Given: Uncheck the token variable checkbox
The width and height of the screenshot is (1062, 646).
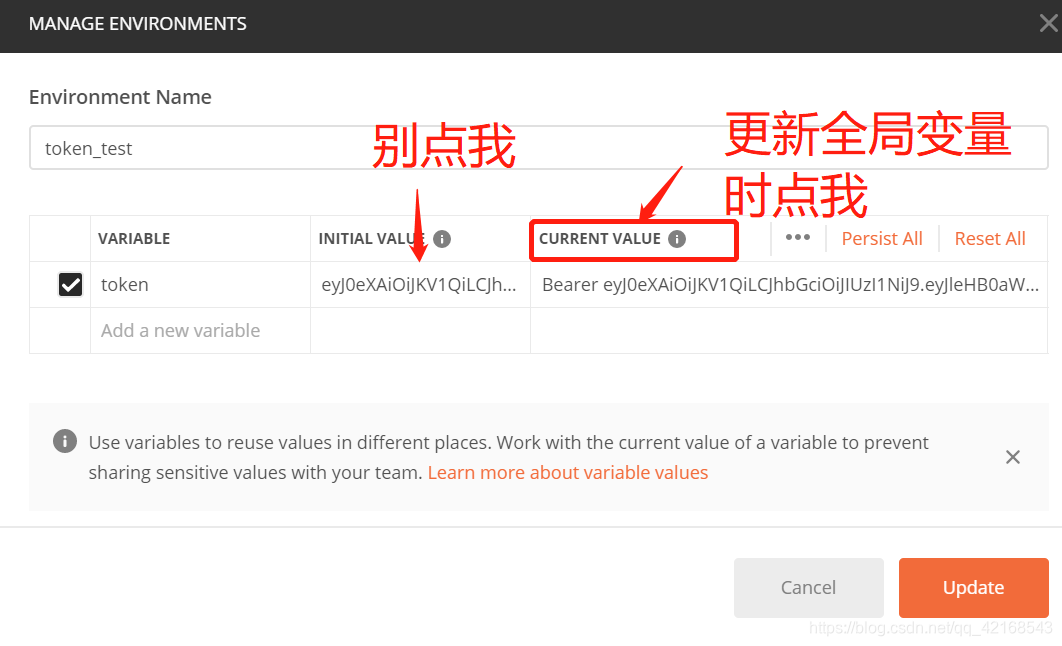Looking at the screenshot, I should point(70,284).
